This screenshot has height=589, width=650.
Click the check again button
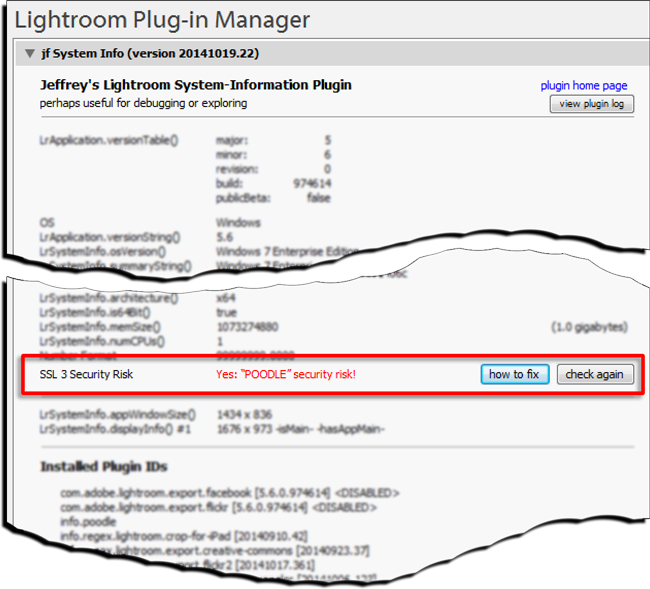[x=595, y=374]
